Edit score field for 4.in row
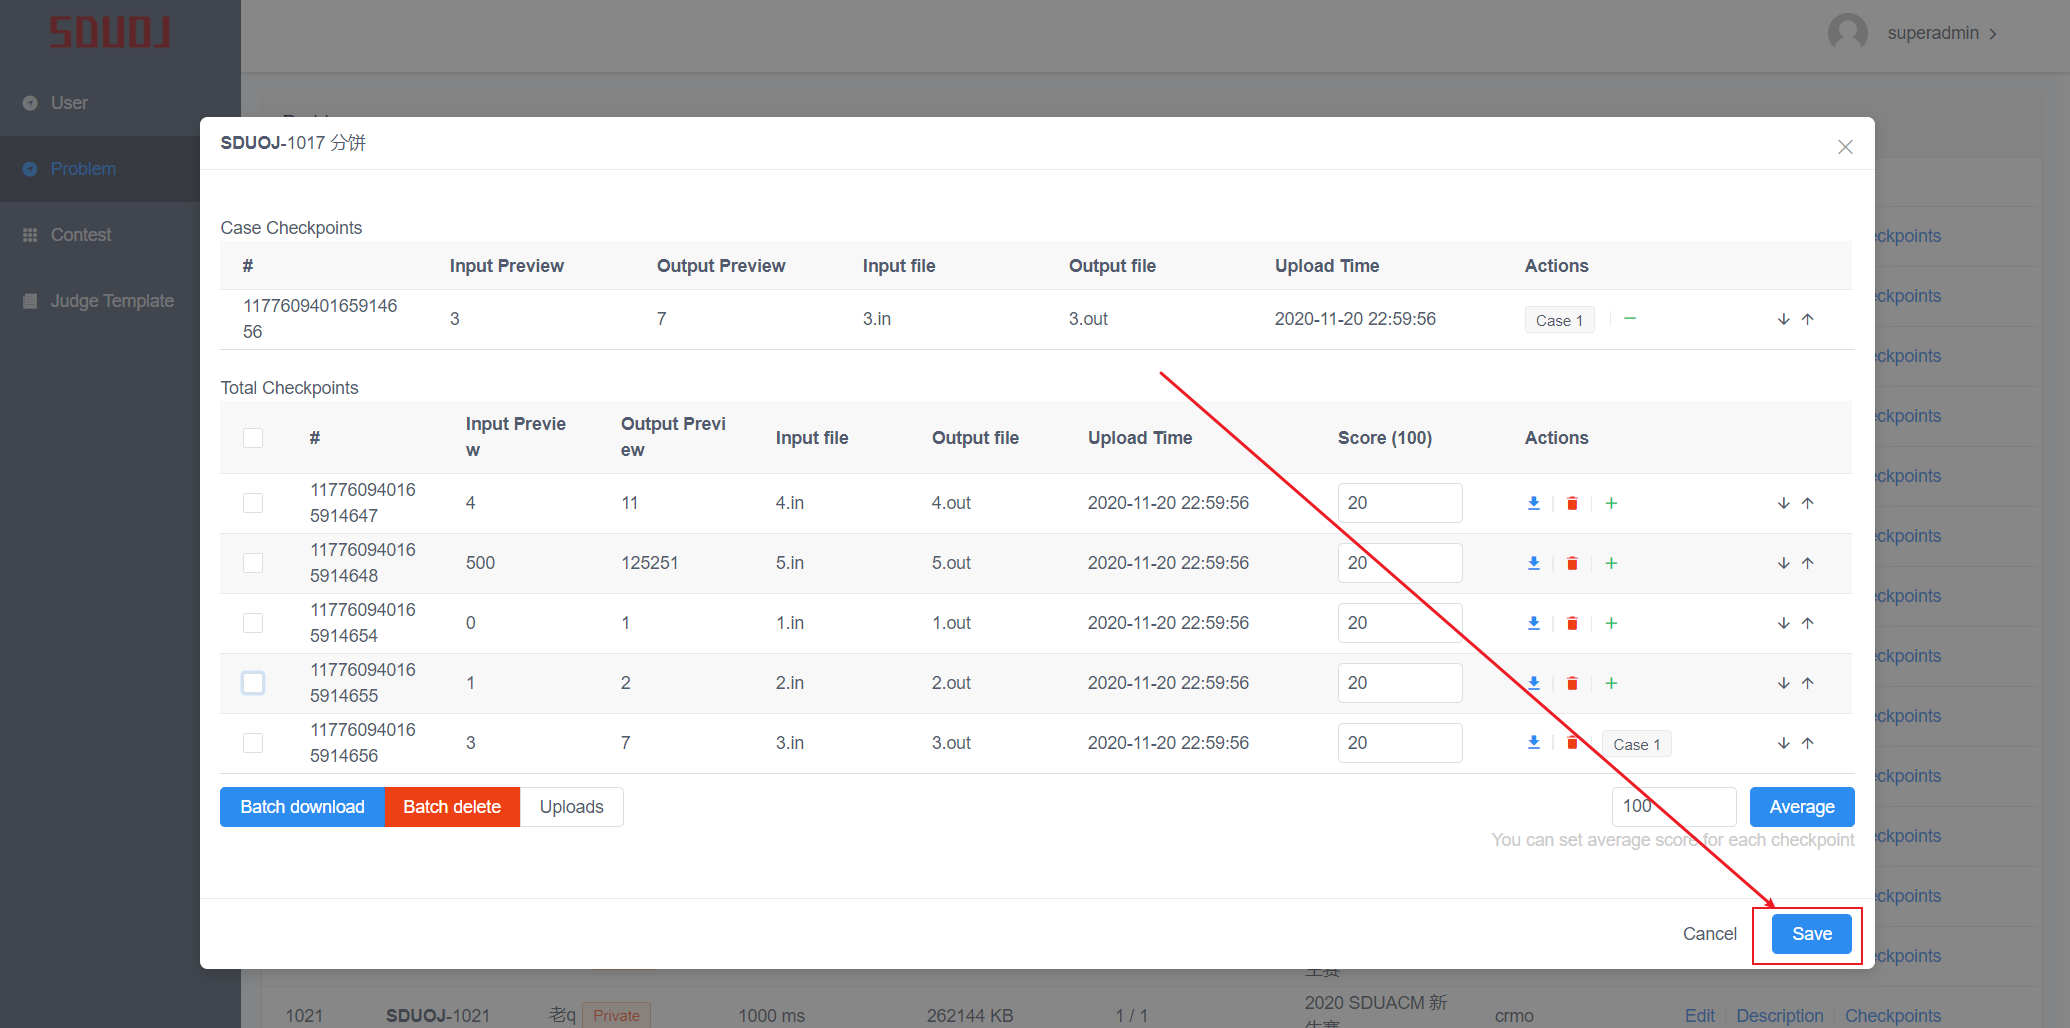Viewport: 2070px width, 1028px height. (x=1400, y=503)
